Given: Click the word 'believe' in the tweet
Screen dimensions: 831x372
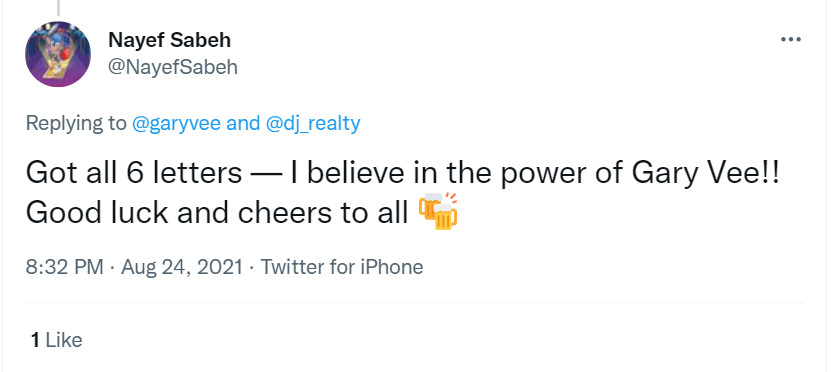Looking at the screenshot, I should point(369,174).
